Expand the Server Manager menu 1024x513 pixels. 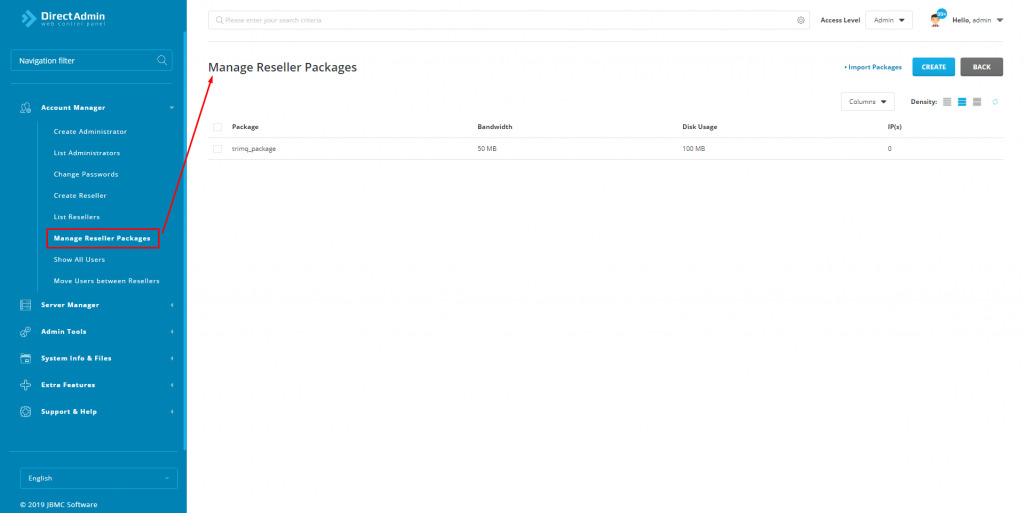click(70, 305)
